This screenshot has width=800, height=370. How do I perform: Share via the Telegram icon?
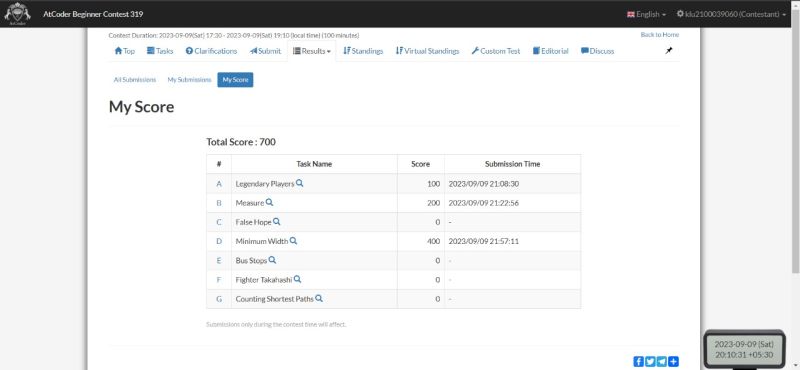click(x=662, y=361)
